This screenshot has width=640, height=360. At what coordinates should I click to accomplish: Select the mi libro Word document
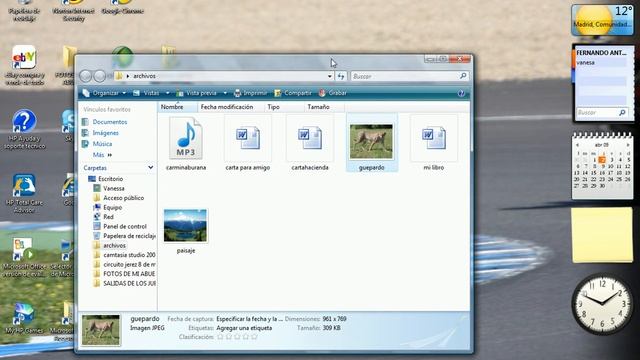[433, 139]
